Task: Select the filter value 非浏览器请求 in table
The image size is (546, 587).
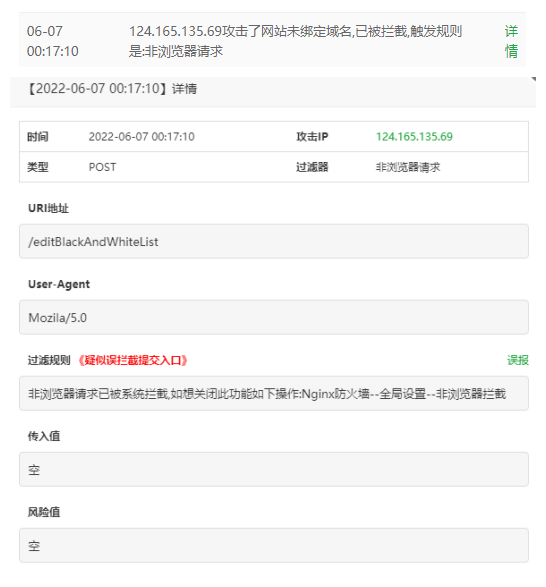Action: coord(408,167)
